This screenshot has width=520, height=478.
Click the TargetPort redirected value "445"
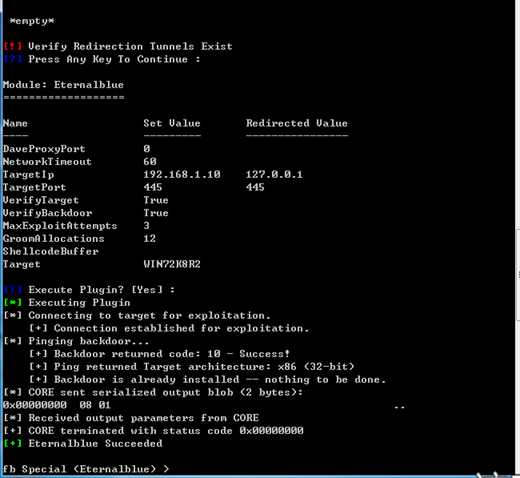255,187
